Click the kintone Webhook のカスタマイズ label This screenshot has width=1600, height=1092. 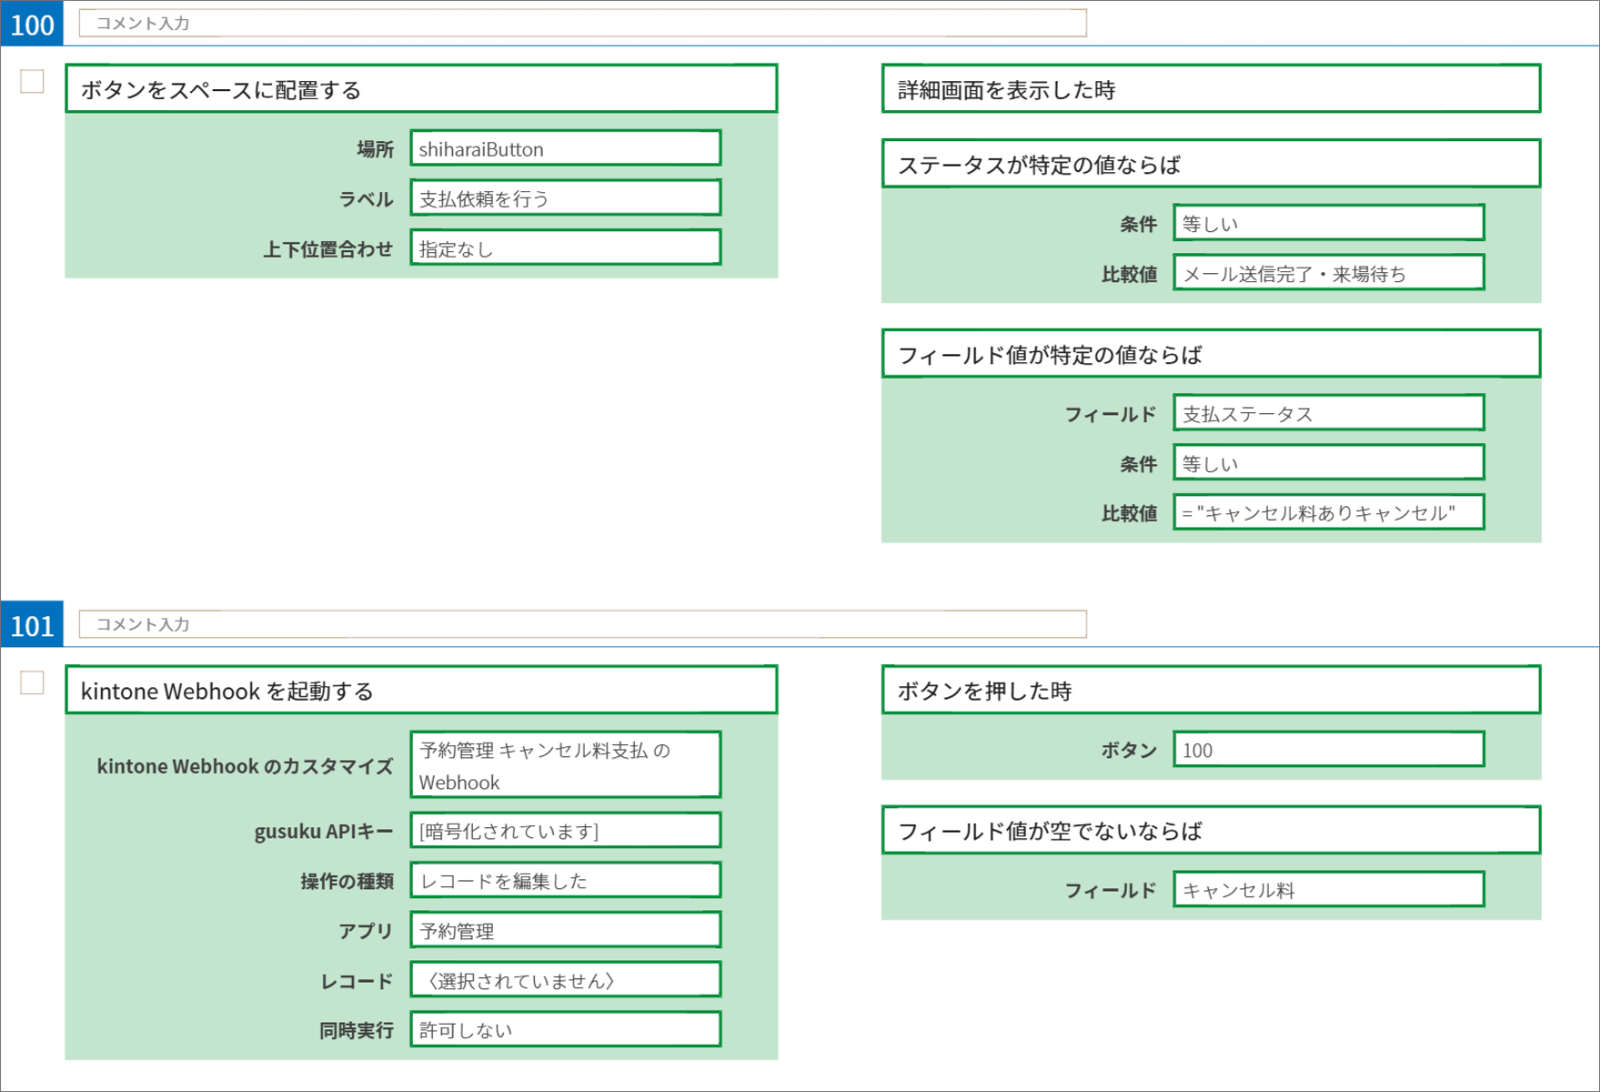click(245, 766)
